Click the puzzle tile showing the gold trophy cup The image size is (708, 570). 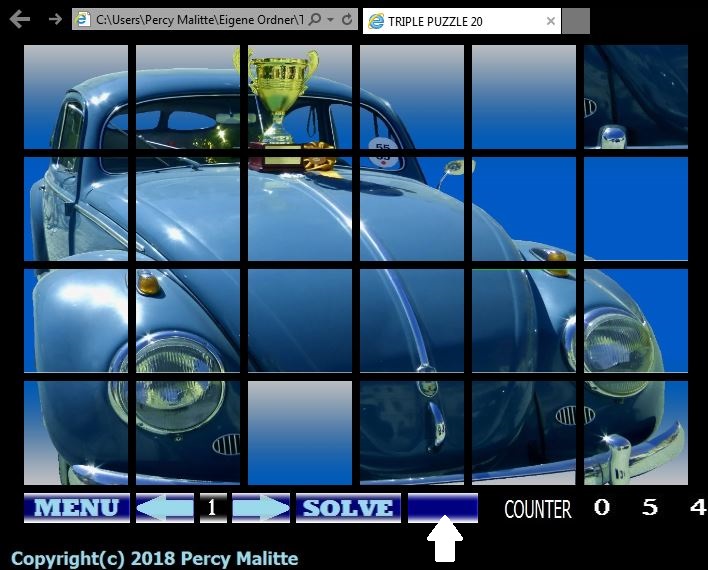coord(300,97)
